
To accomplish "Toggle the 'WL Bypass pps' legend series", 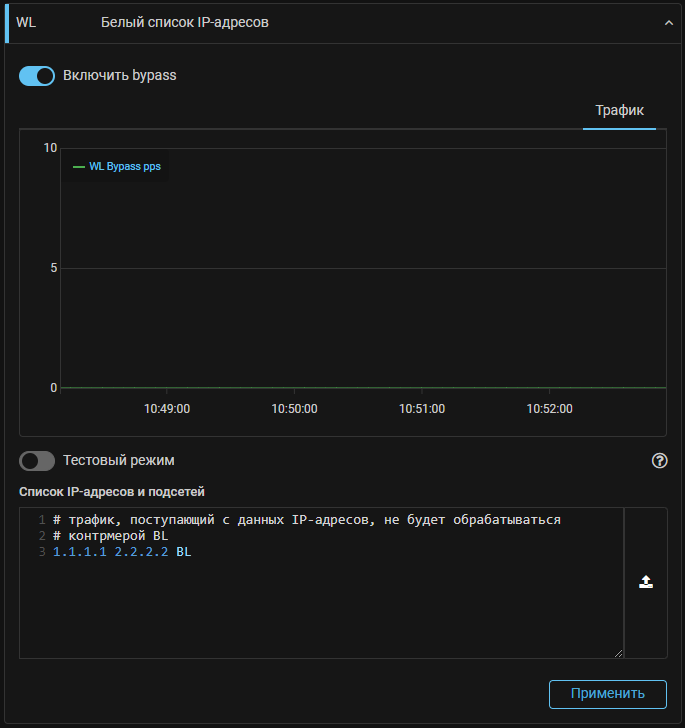I will click(125, 167).
